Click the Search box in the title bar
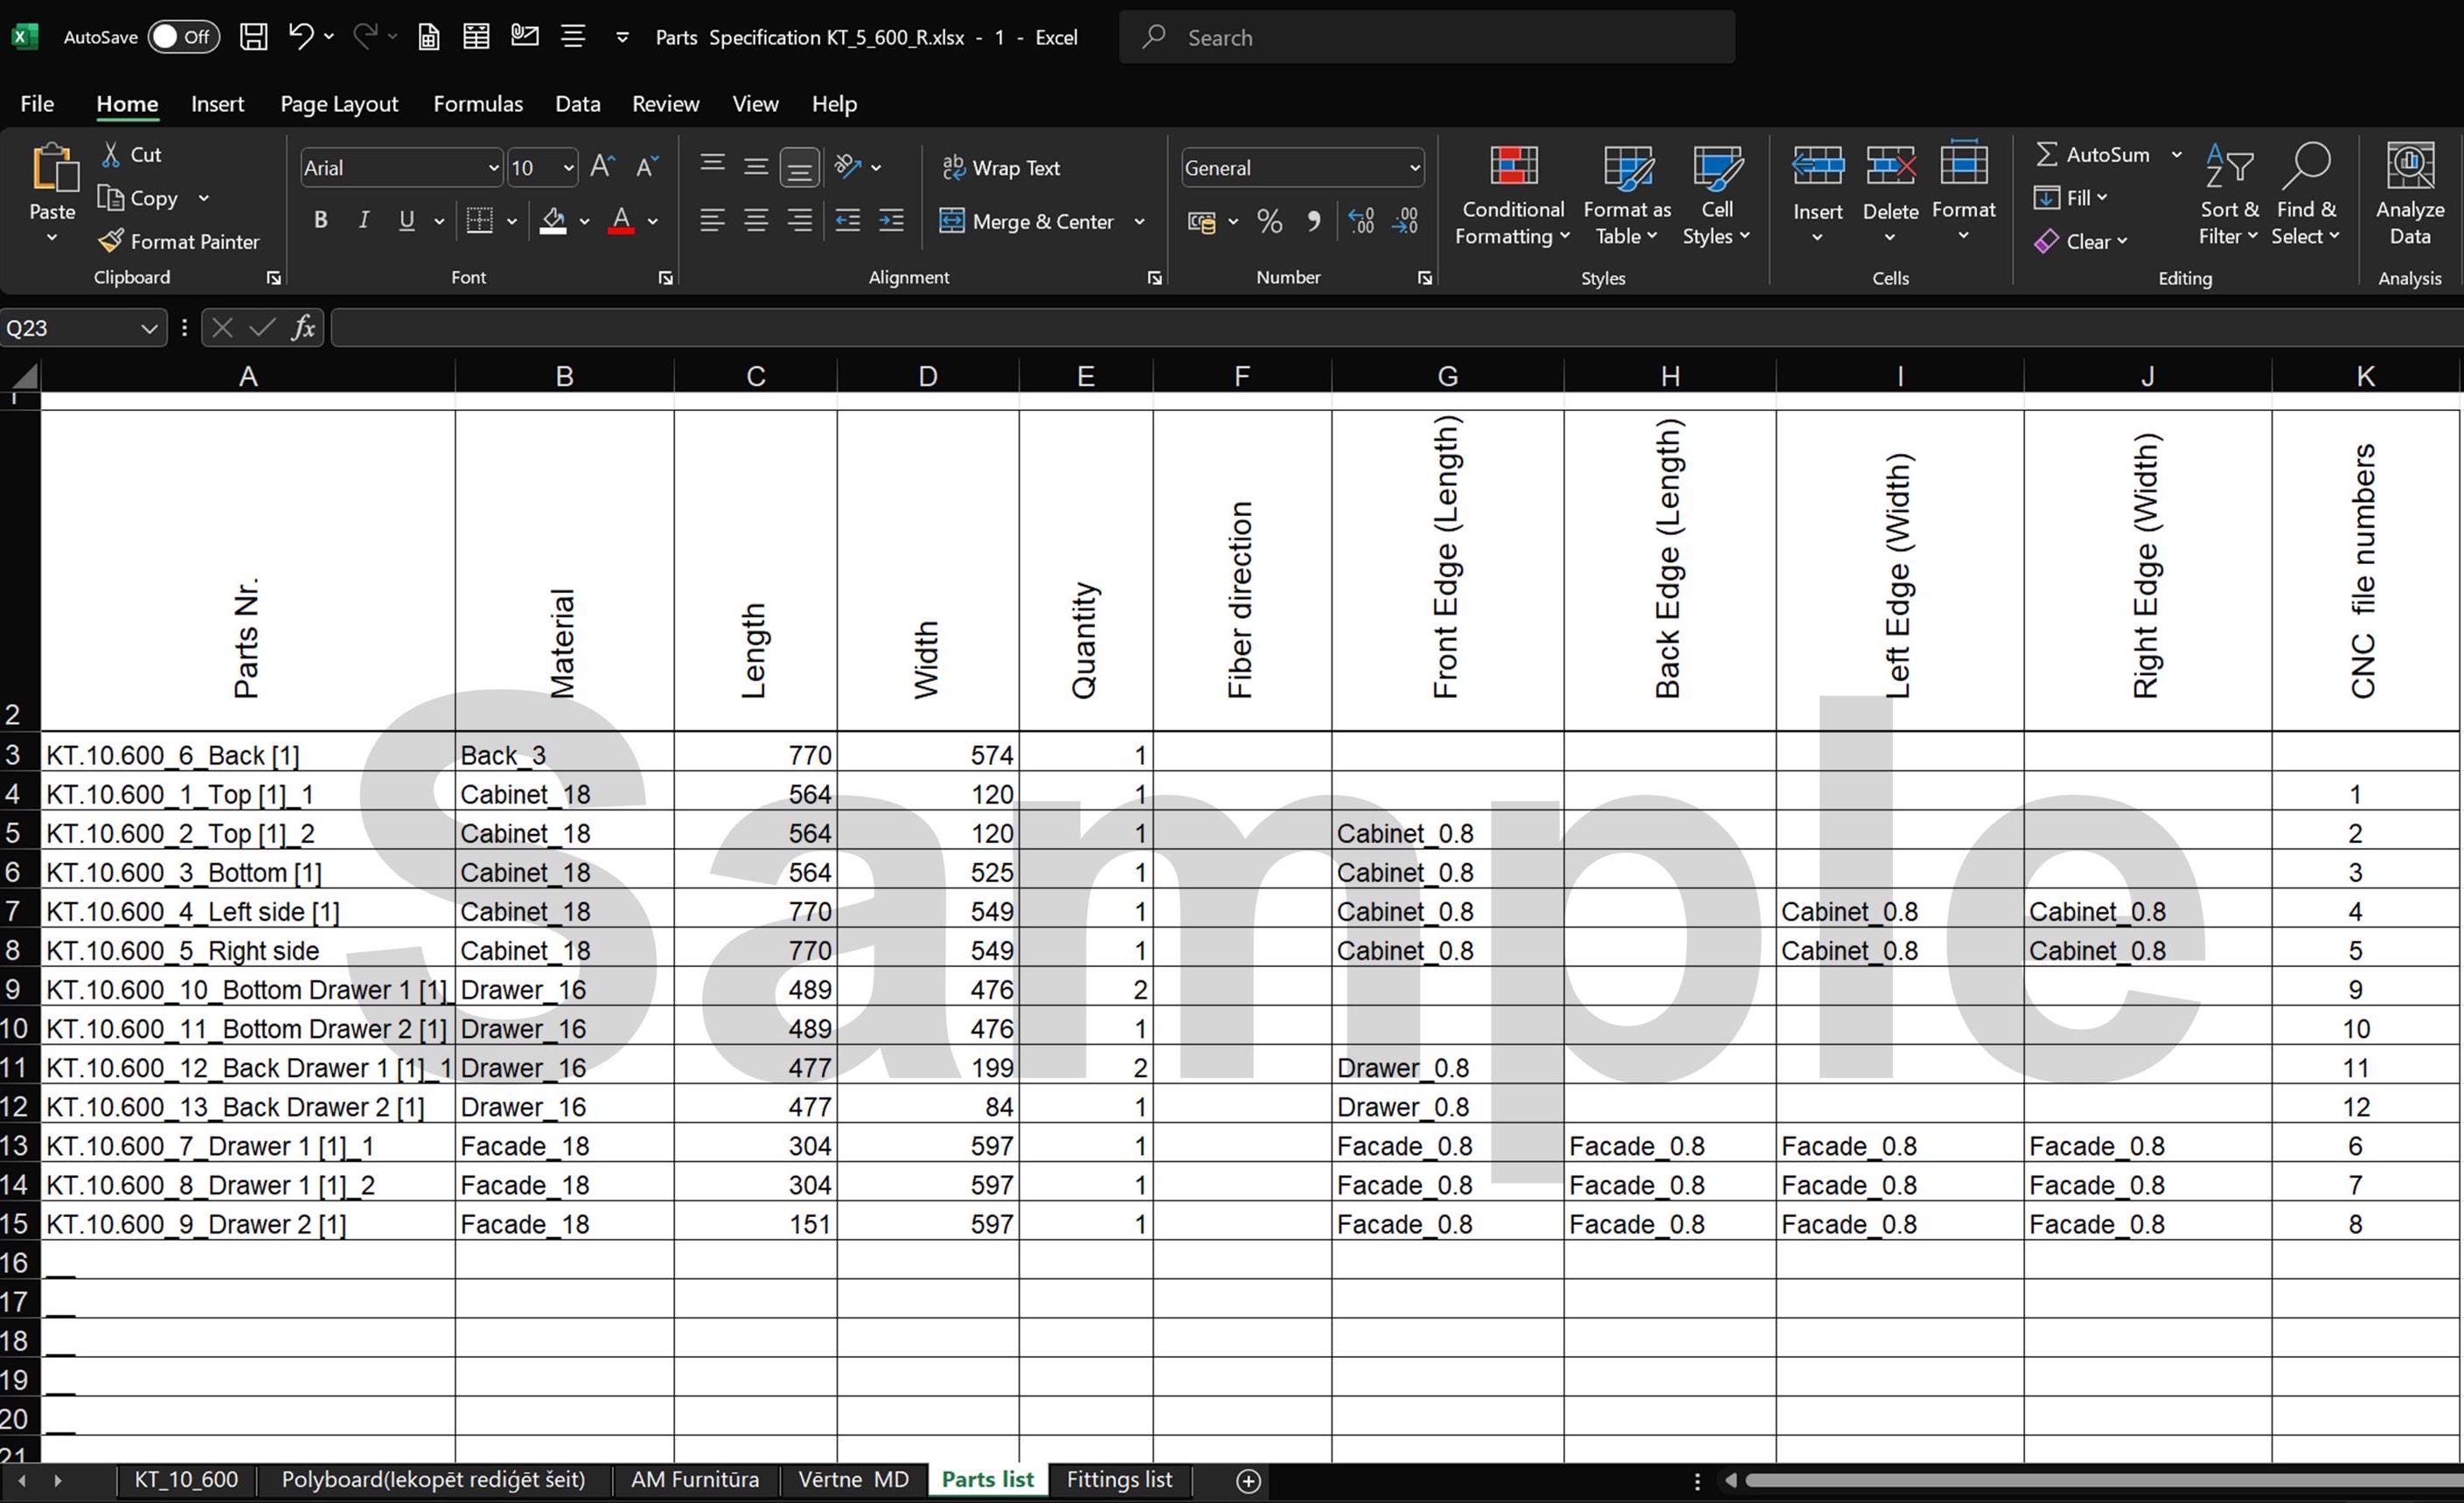This screenshot has height=1503, width=2464. 1427,37
